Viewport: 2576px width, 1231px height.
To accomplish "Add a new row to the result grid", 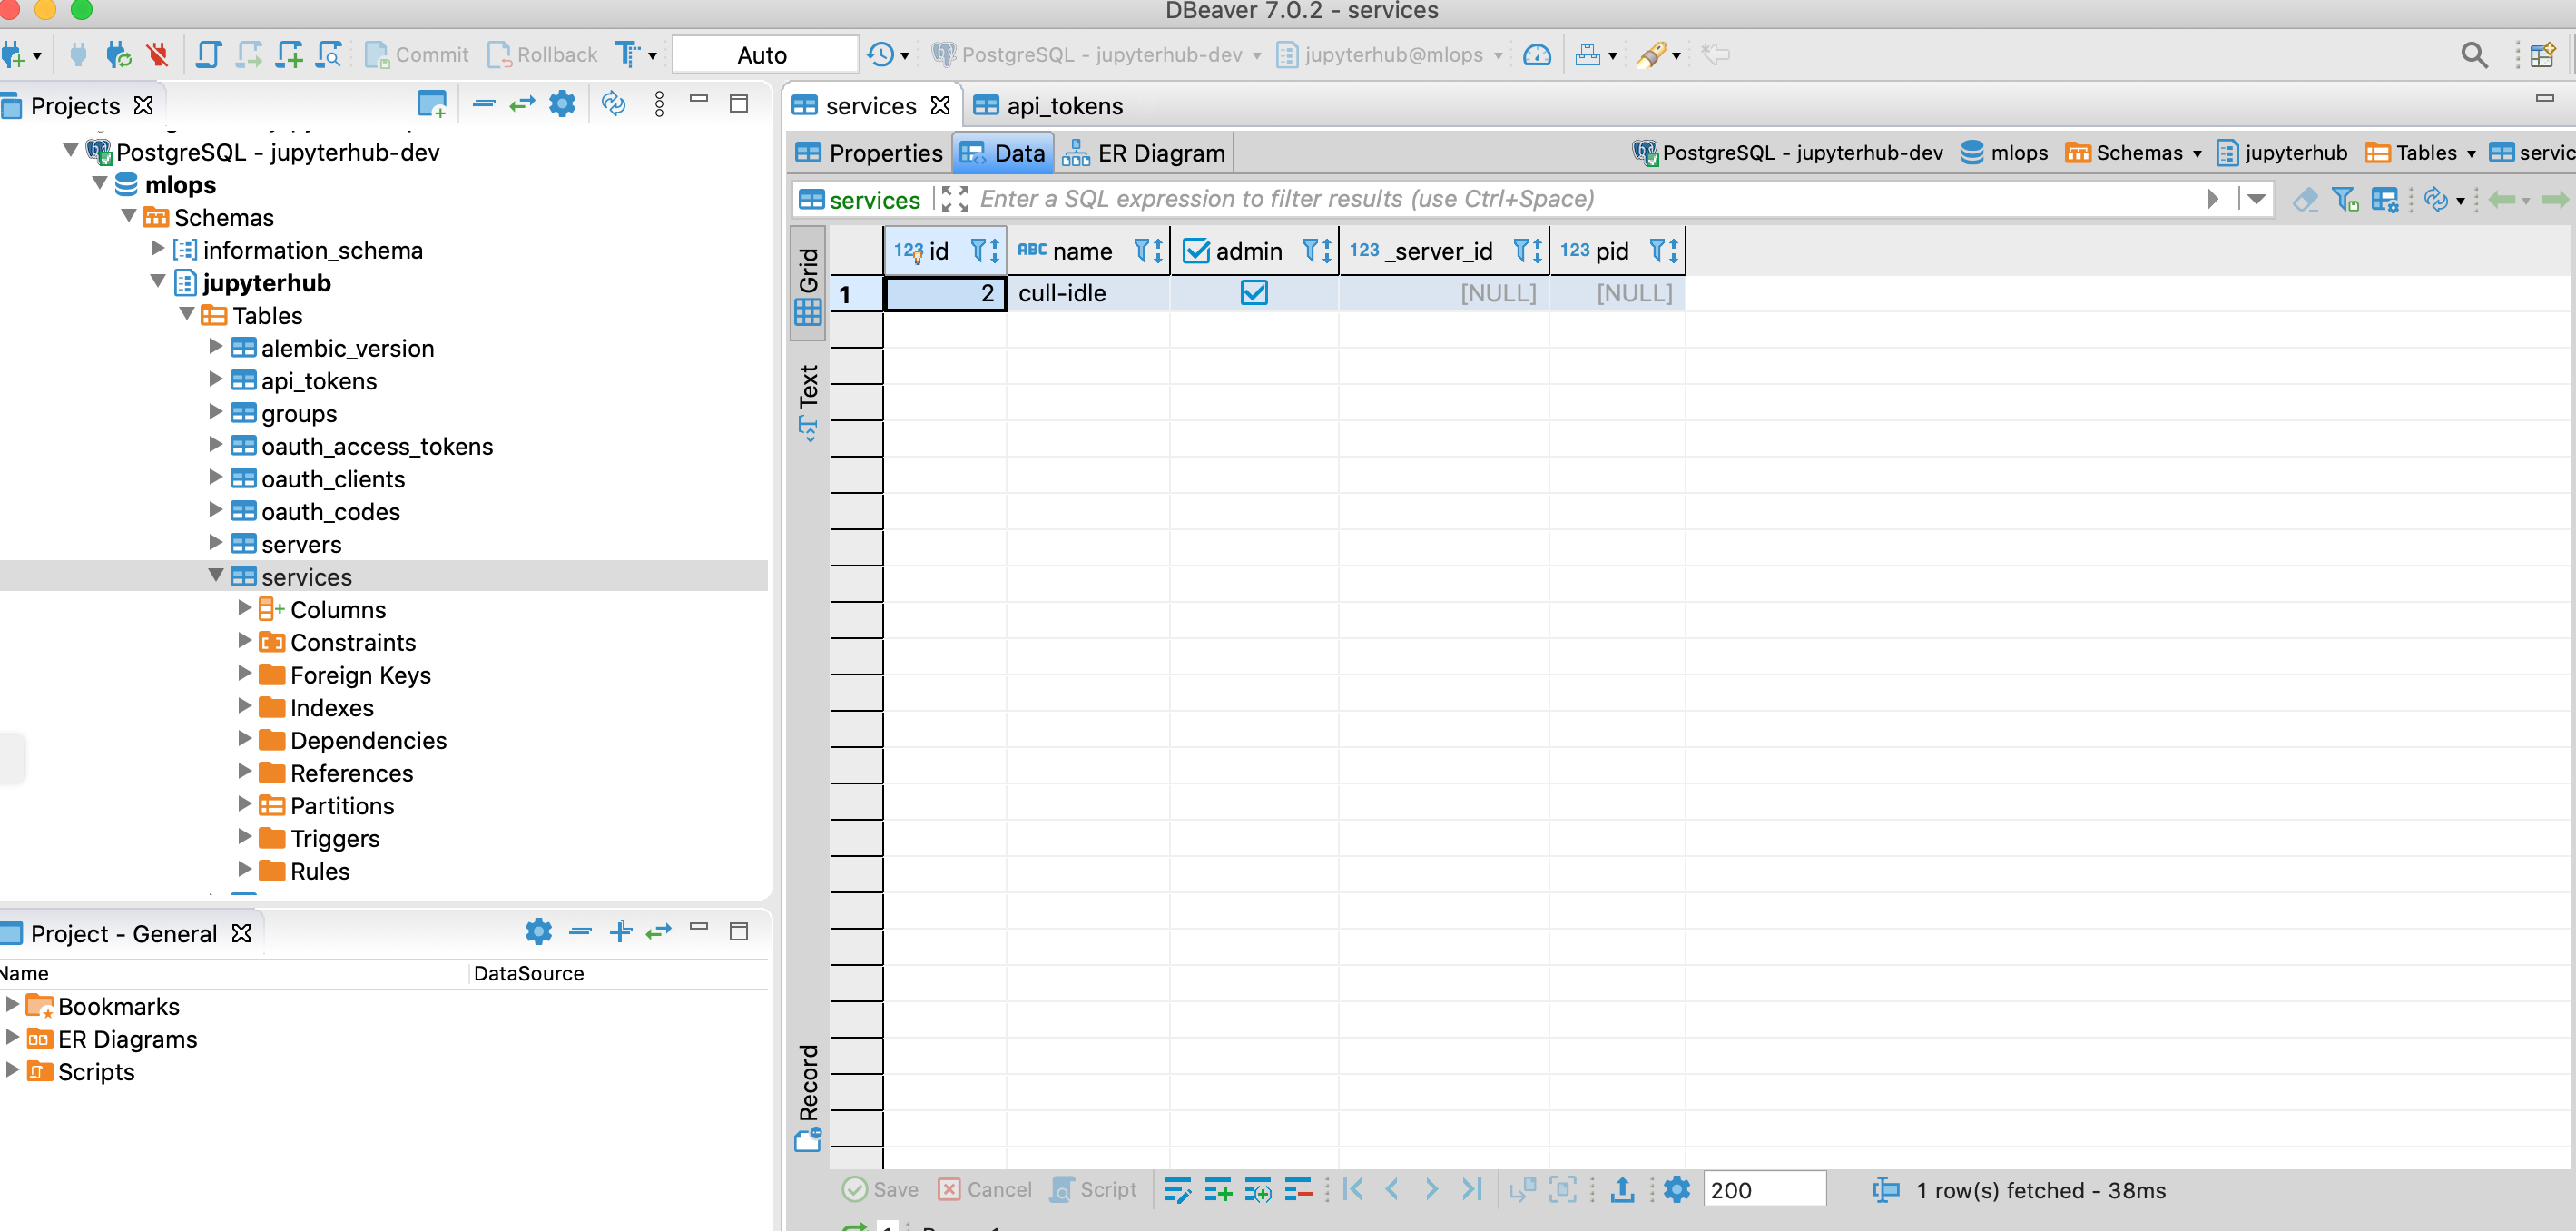I will 1218,1189.
